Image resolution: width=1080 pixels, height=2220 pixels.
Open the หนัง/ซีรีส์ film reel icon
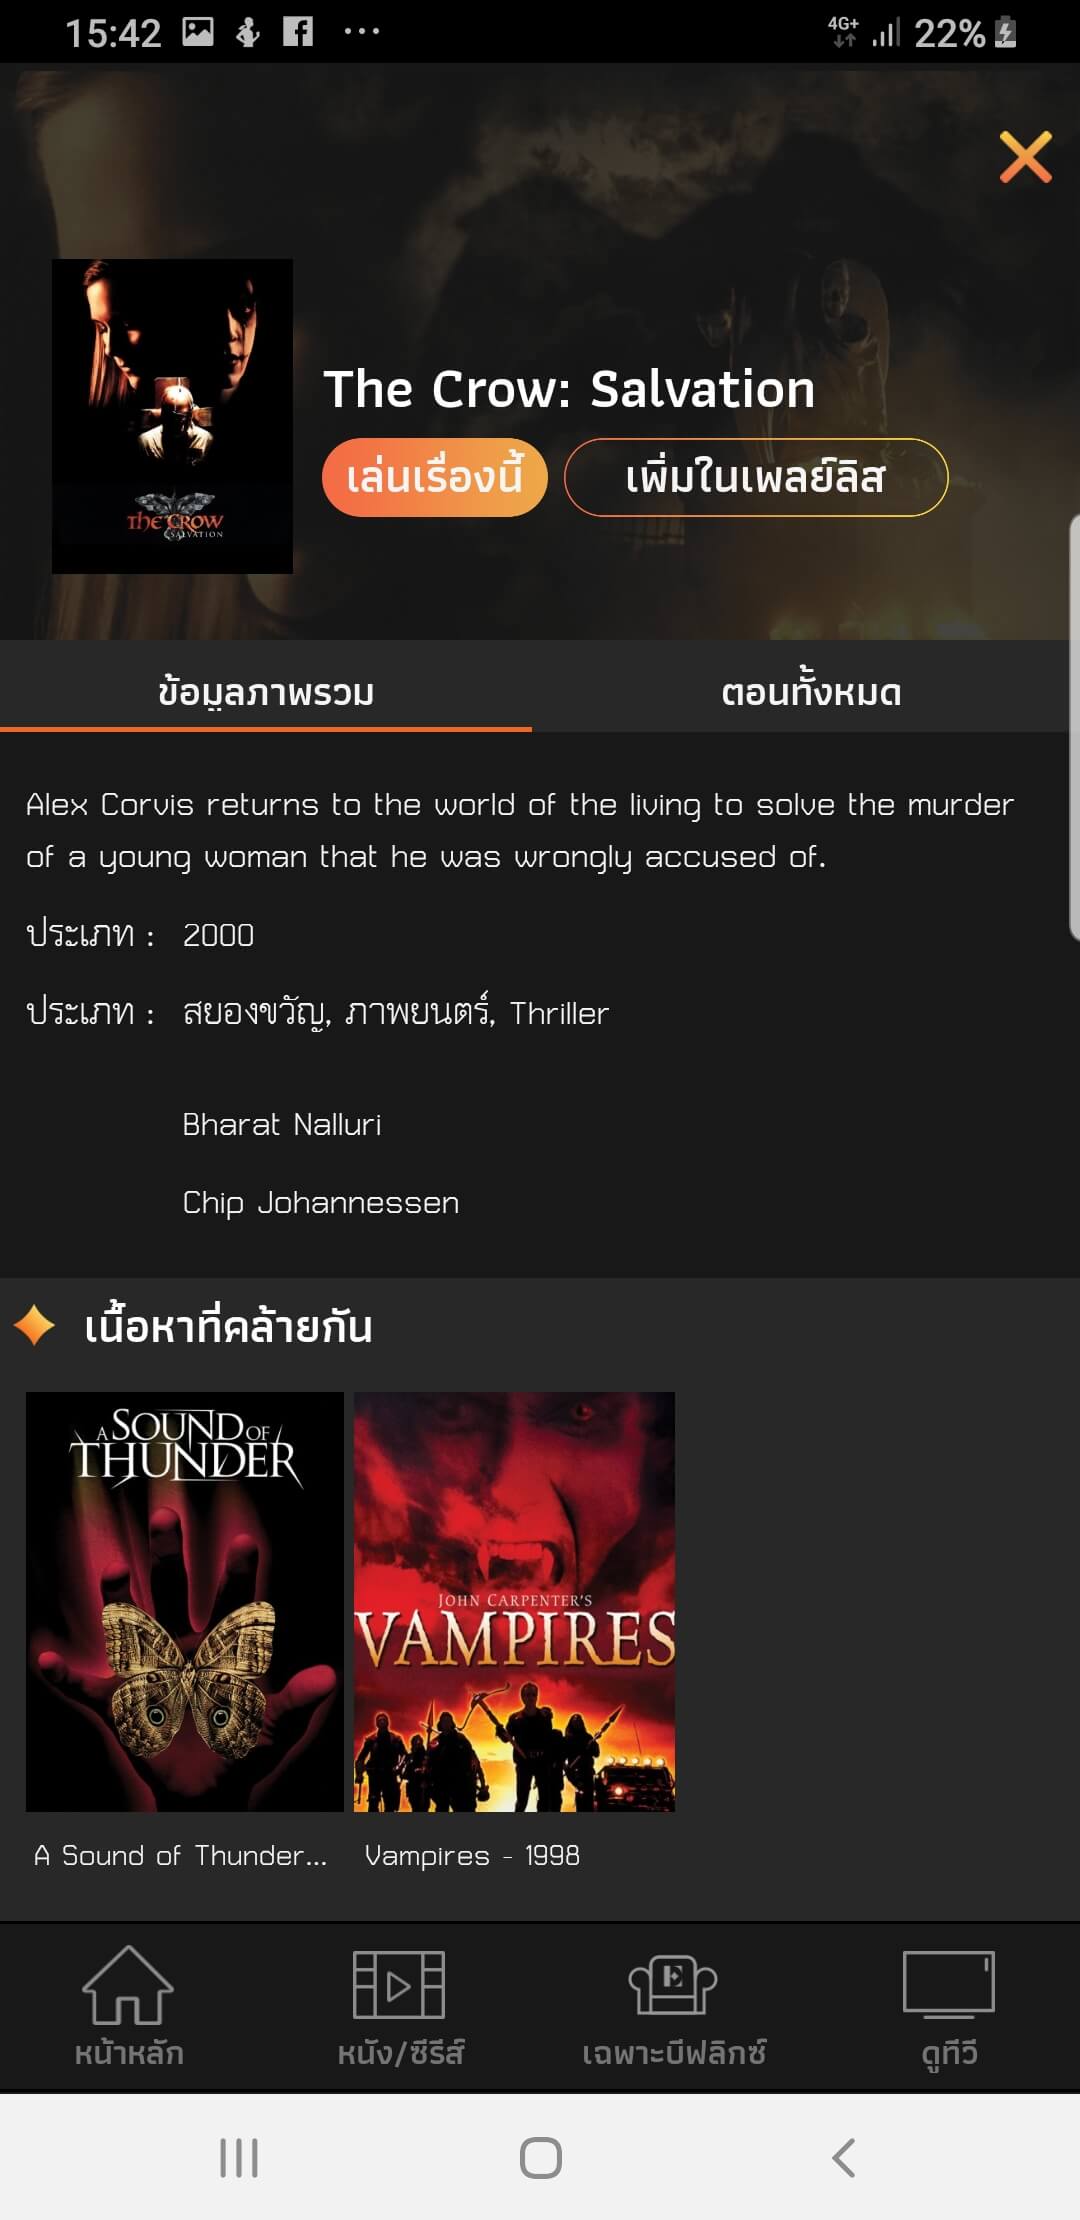399,1984
